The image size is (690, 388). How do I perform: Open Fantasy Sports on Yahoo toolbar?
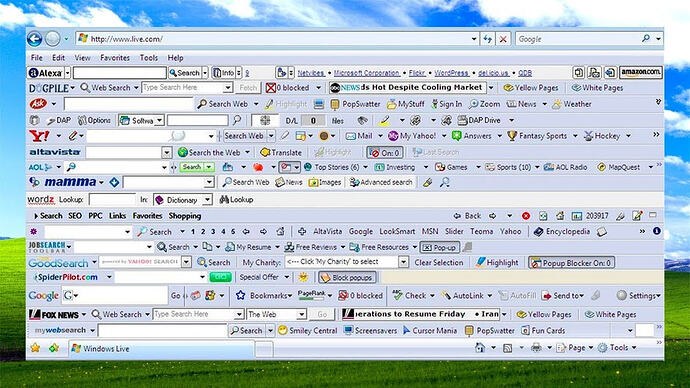click(x=537, y=136)
